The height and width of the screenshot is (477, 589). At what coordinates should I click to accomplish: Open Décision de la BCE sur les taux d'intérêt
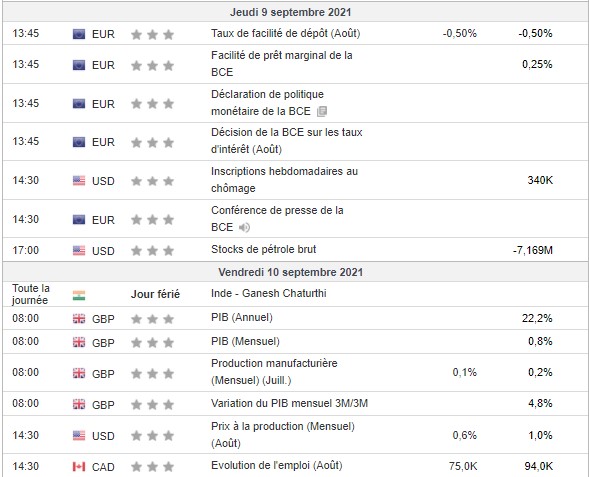point(287,141)
